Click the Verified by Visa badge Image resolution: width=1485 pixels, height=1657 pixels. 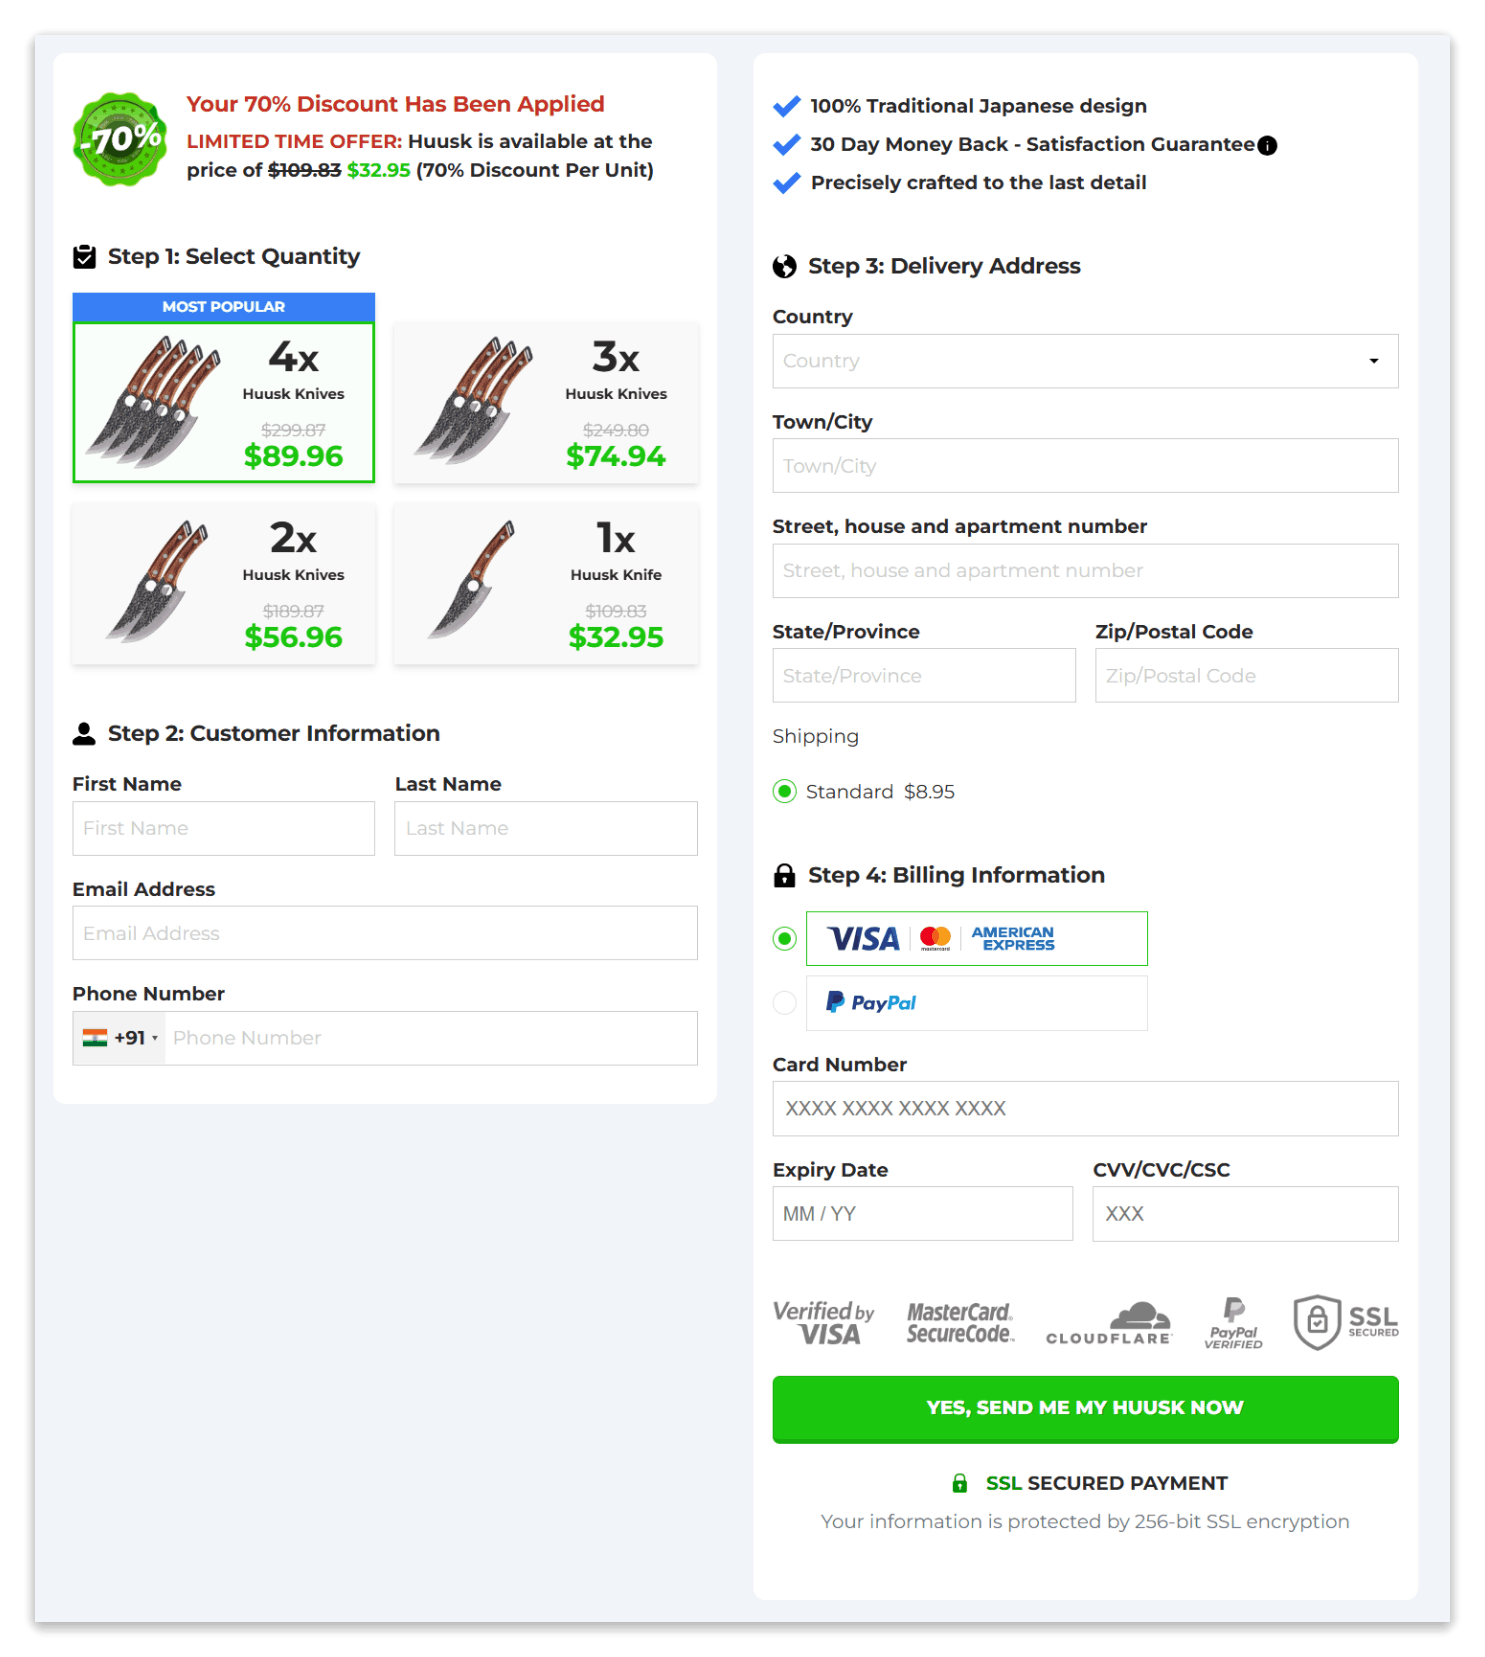[x=823, y=1322]
